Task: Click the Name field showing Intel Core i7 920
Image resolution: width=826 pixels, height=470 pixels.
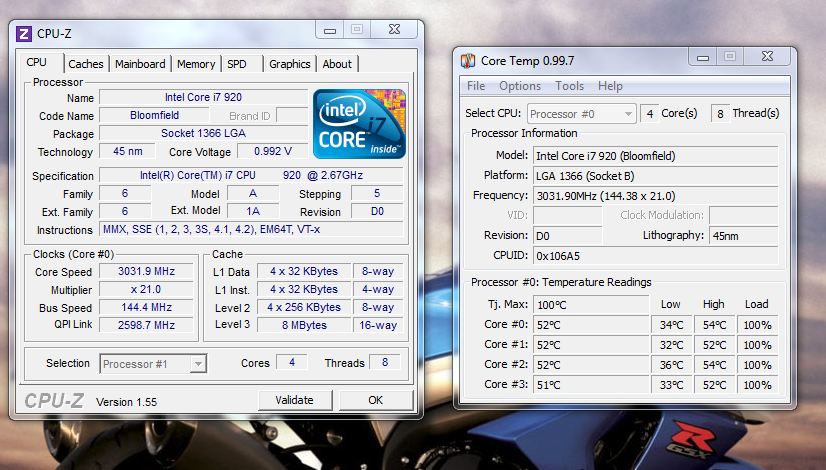Action: [203, 97]
